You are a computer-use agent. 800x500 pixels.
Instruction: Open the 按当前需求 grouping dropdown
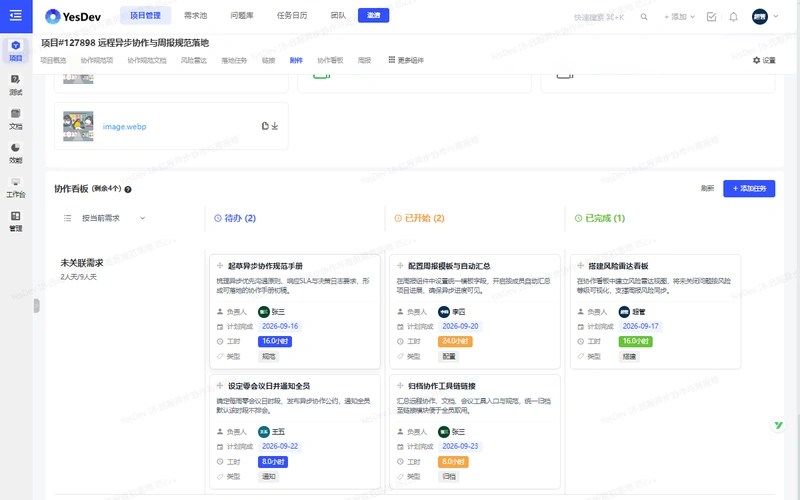coord(105,218)
